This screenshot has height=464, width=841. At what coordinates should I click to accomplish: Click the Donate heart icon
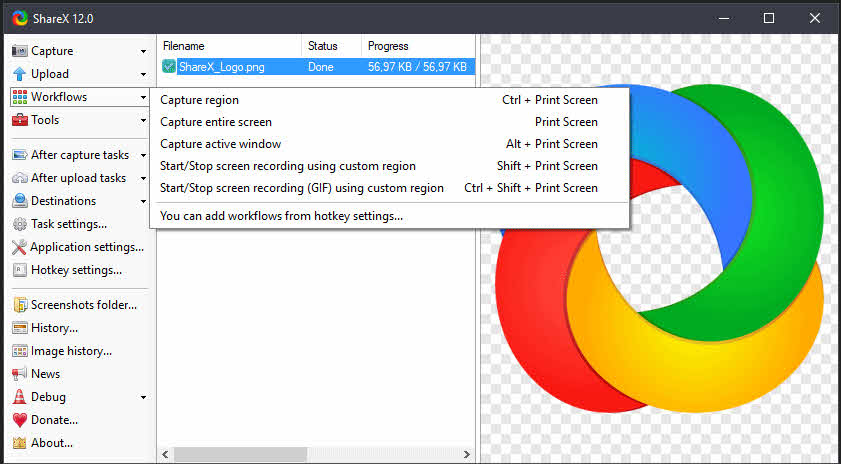(x=19, y=420)
